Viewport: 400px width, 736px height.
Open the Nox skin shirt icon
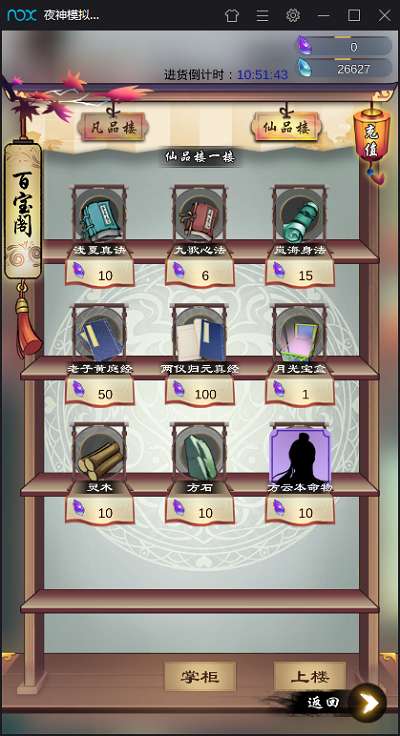pos(232,15)
